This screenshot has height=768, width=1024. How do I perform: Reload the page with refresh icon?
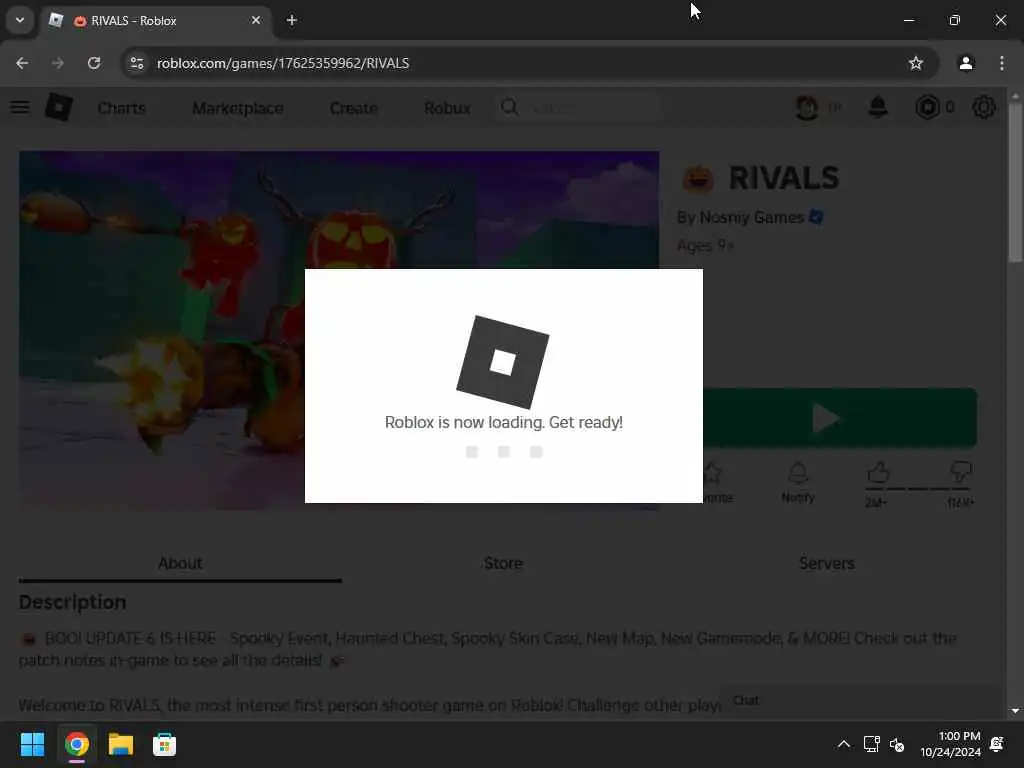(x=94, y=63)
